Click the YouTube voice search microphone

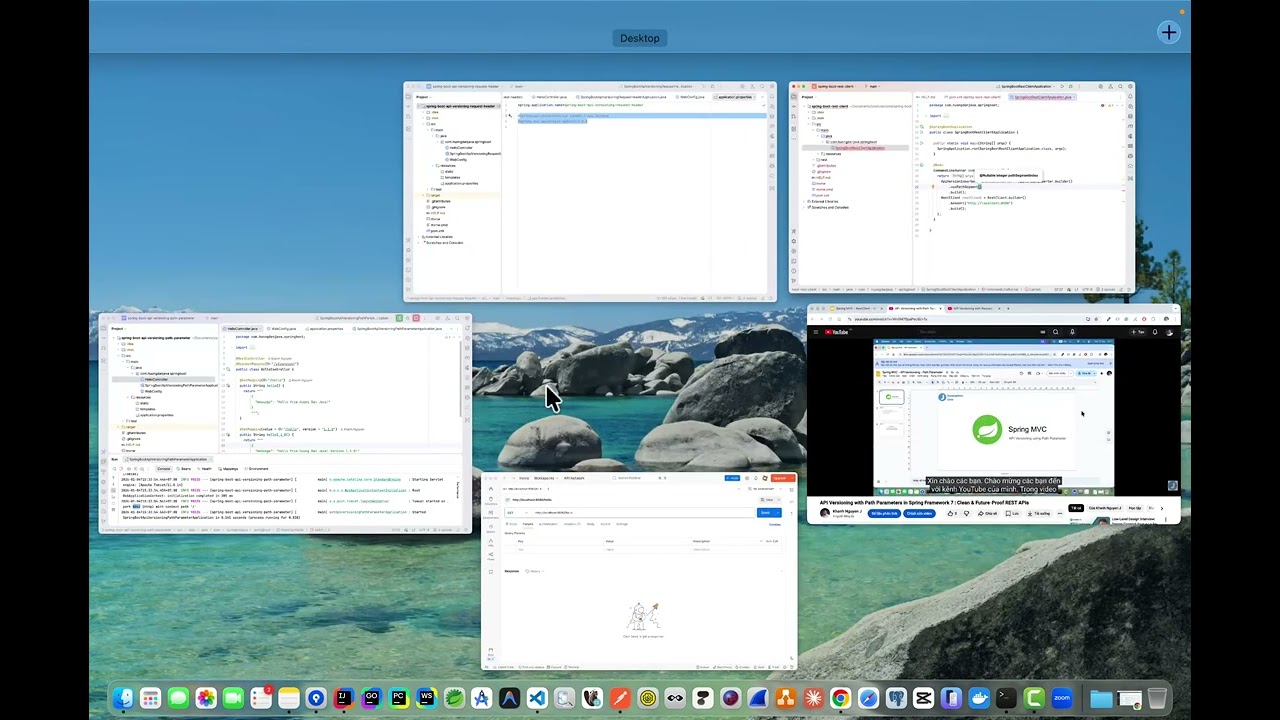[1072, 332]
